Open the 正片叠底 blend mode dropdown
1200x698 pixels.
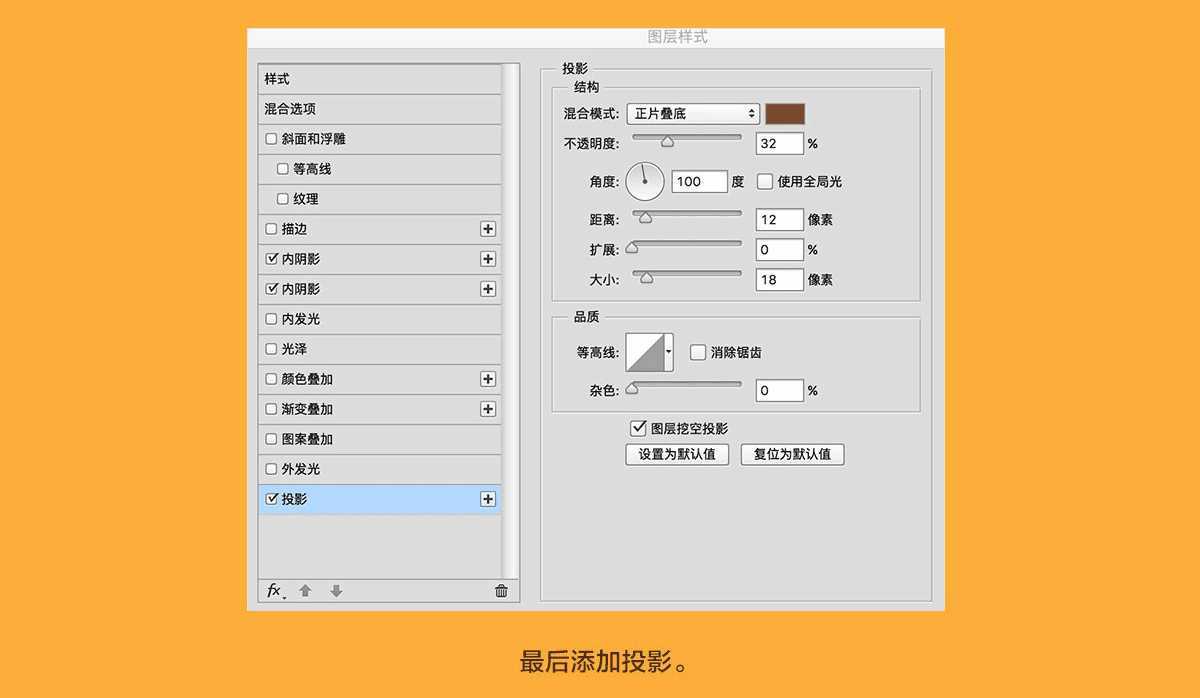click(x=692, y=113)
